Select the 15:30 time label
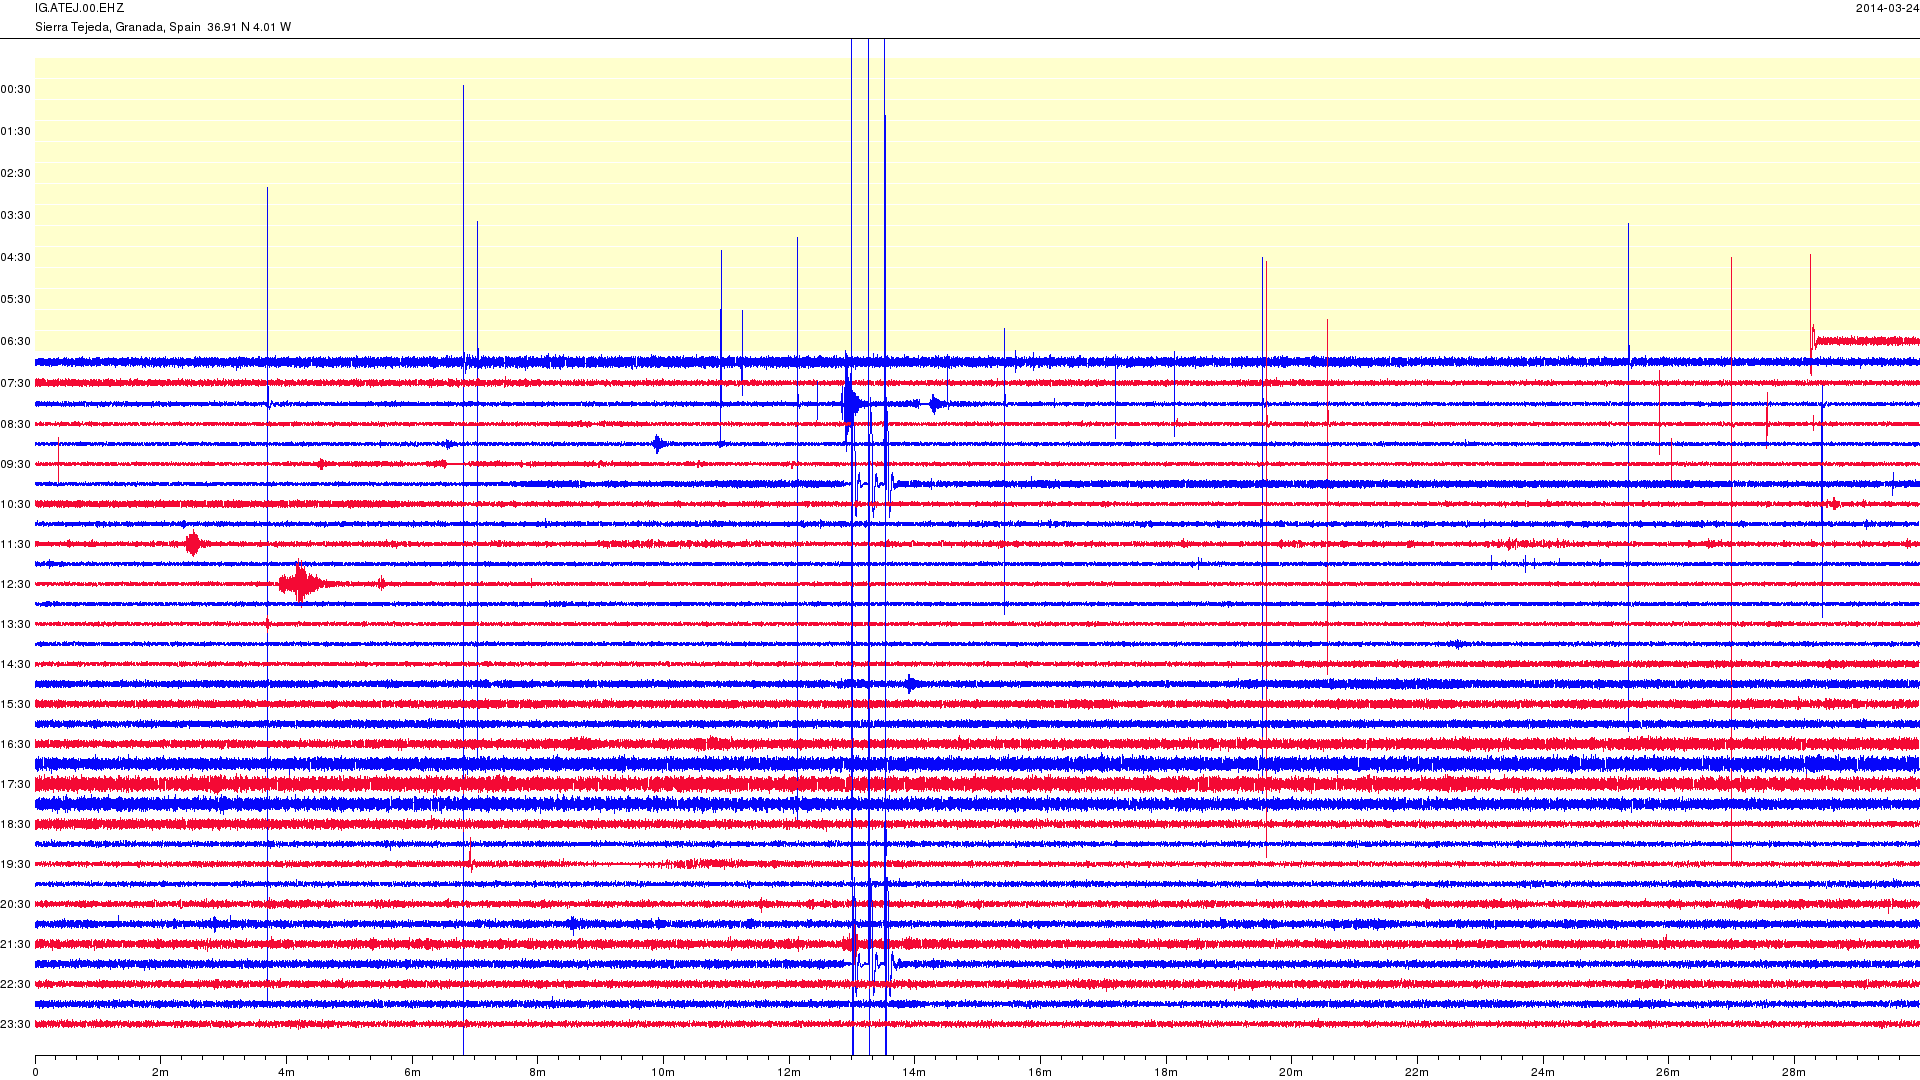The width and height of the screenshot is (1920, 1080). click(16, 704)
